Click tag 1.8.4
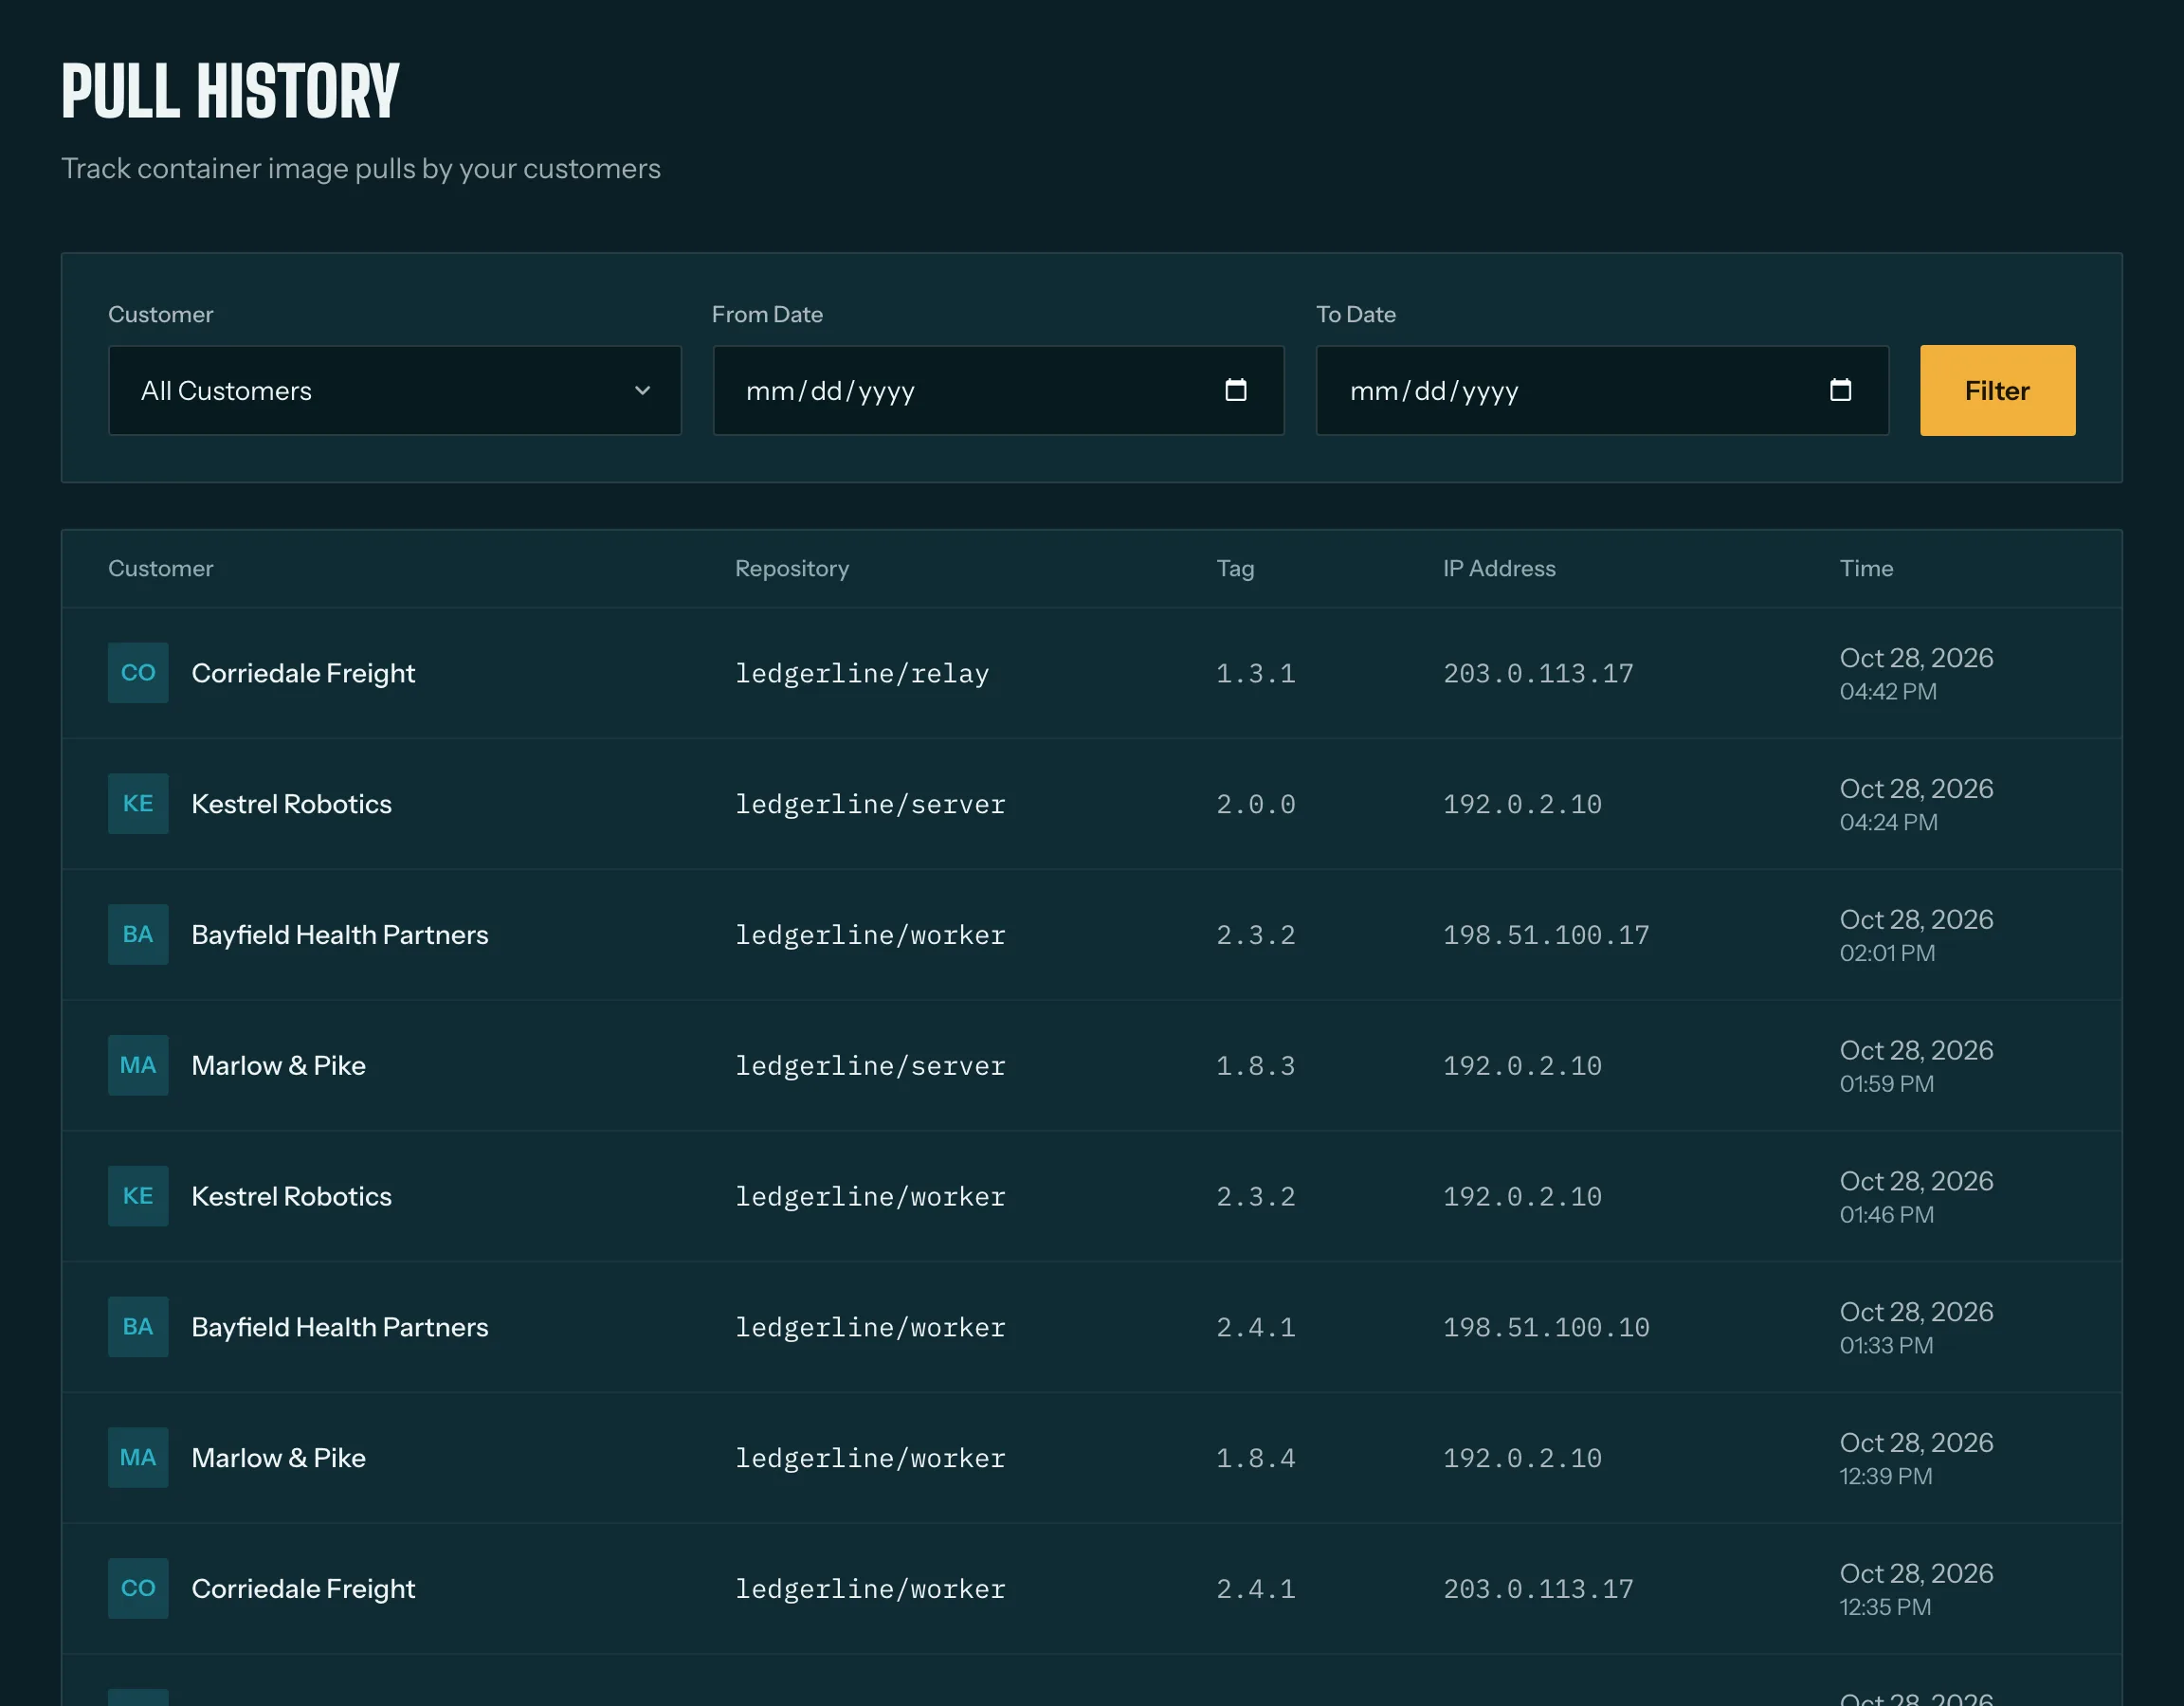Screen dimensions: 2184x1706 click(x=1256, y=1458)
